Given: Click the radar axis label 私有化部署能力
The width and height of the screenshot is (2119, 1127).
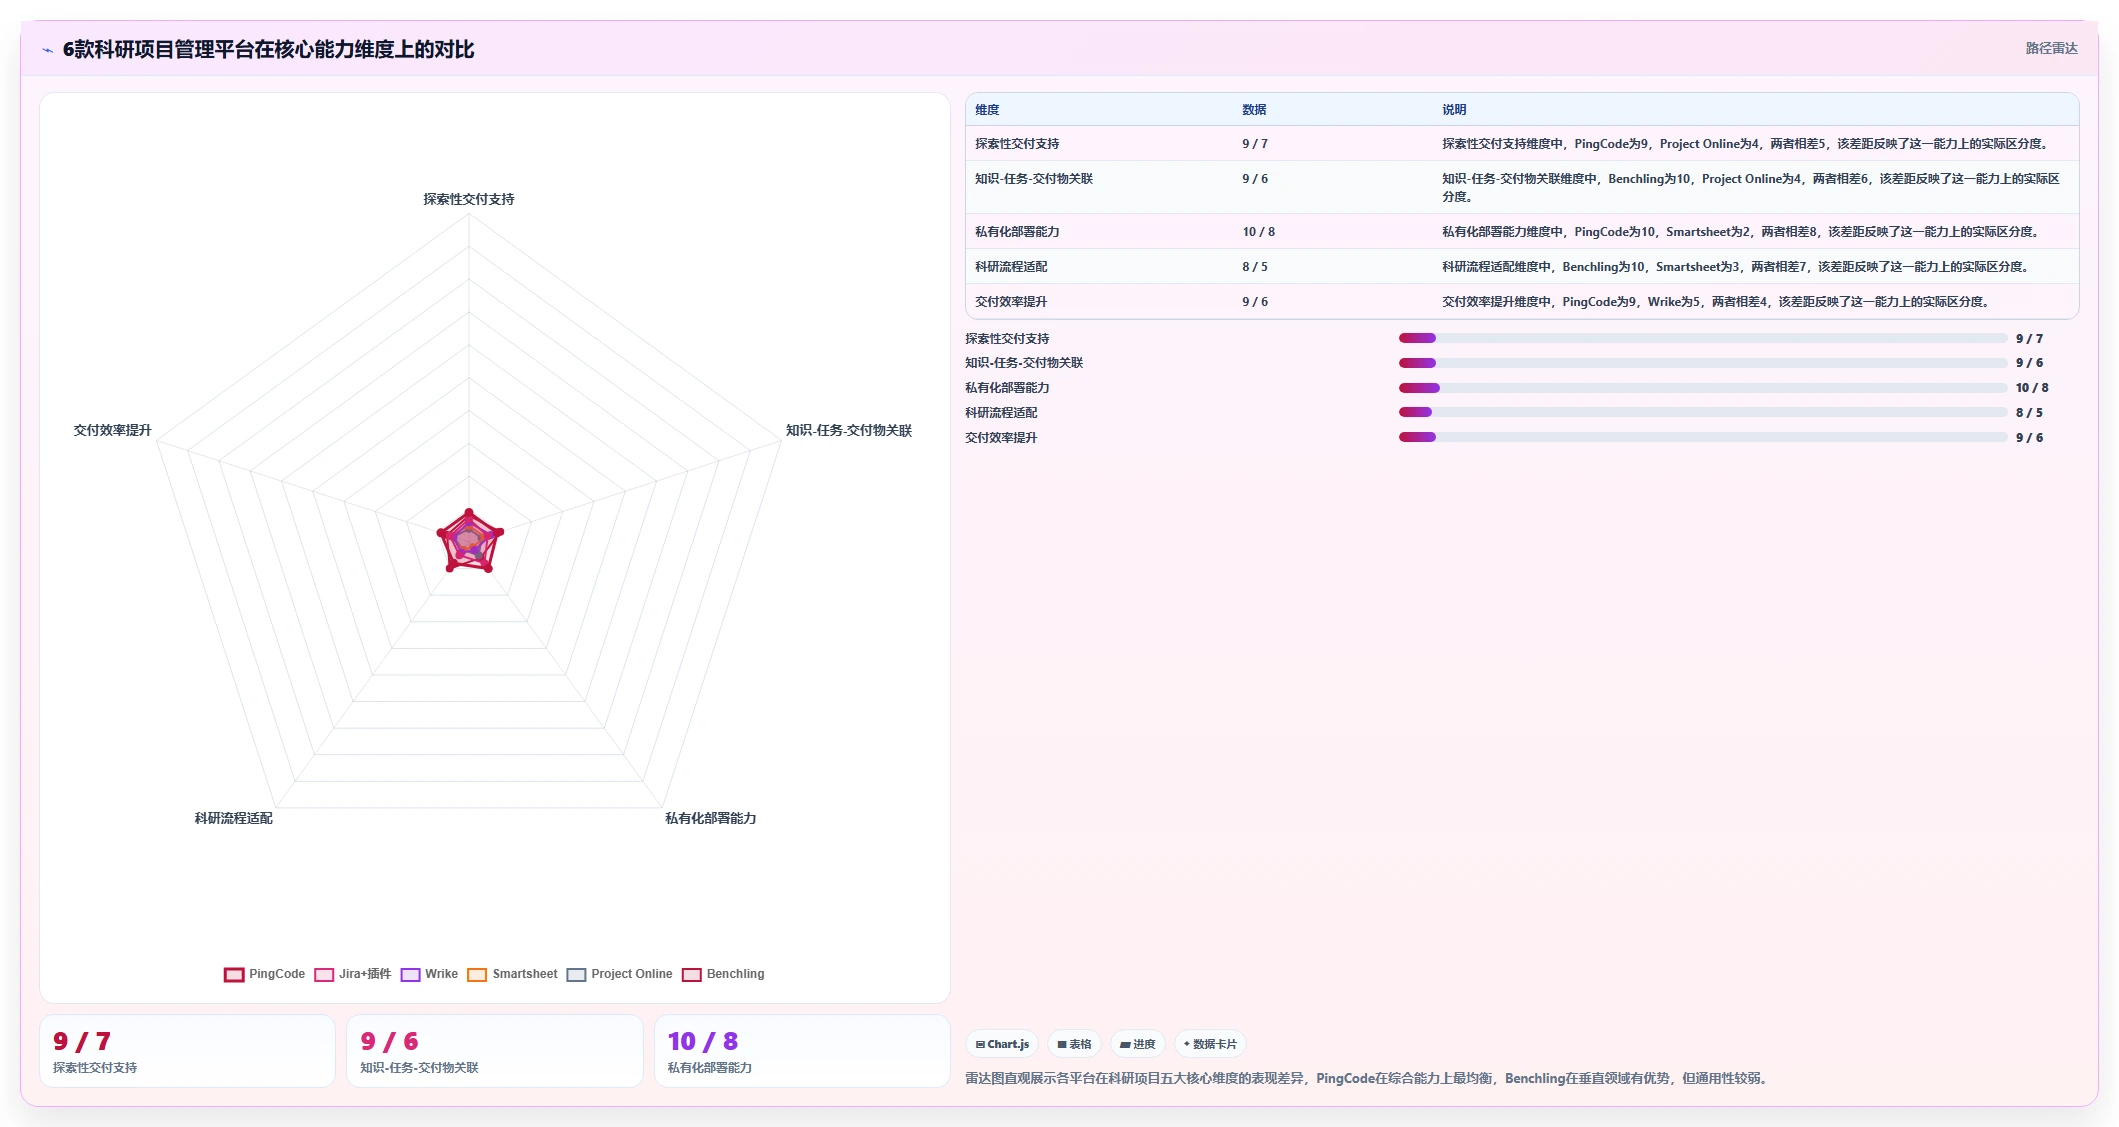Looking at the screenshot, I should (x=711, y=818).
